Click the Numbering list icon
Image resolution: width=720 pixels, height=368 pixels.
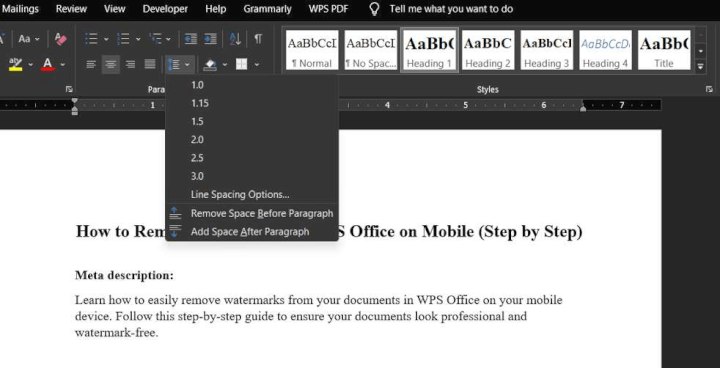pos(123,39)
